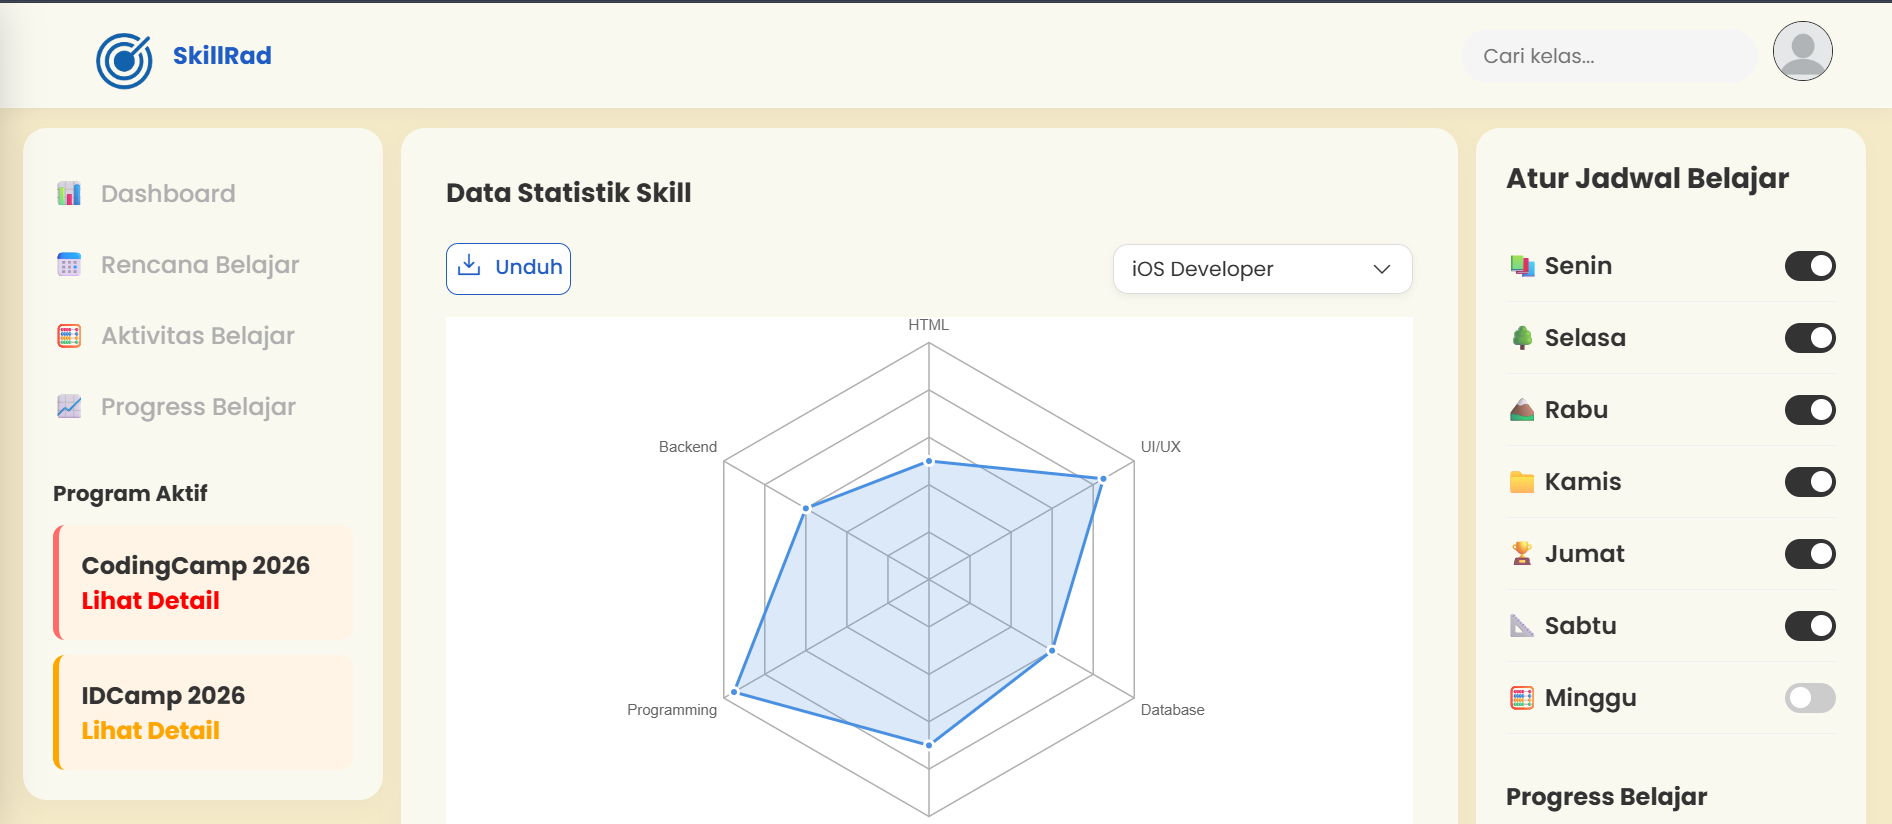Open Progress Belajar via the trend chart icon
1892x824 pixels.
click(69, 407)
